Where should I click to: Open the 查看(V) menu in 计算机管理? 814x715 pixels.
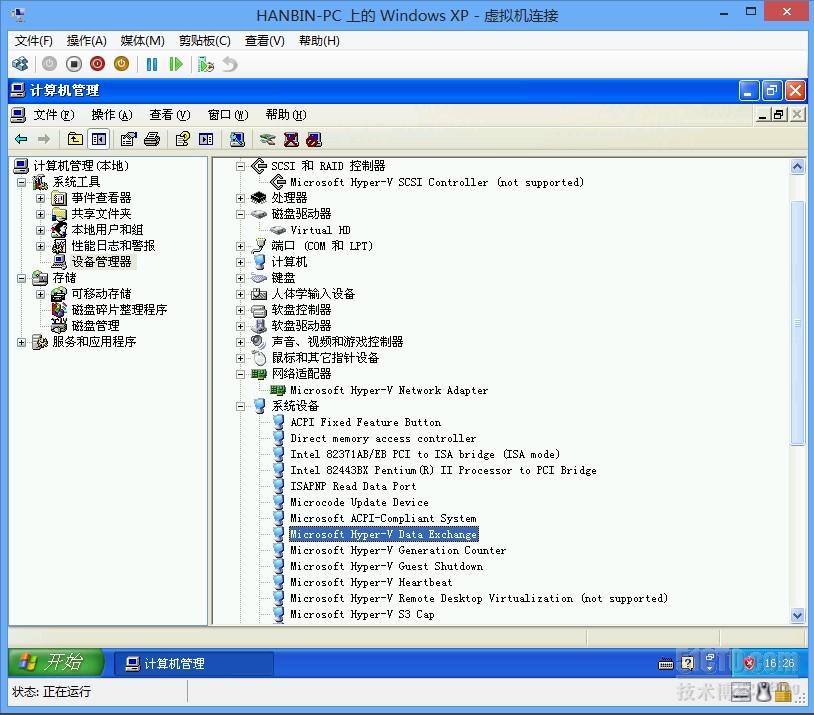(x=170, y=115)
